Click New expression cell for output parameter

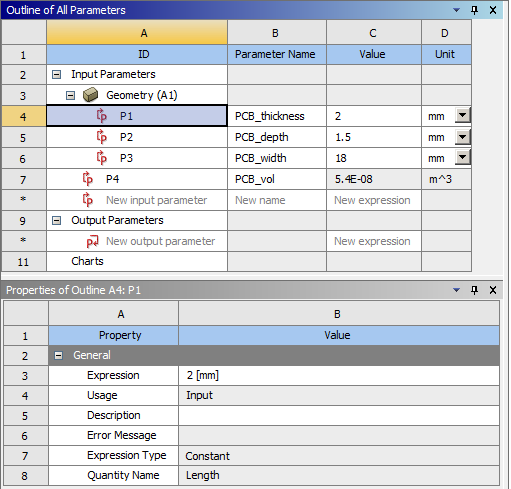coord(374,241)
